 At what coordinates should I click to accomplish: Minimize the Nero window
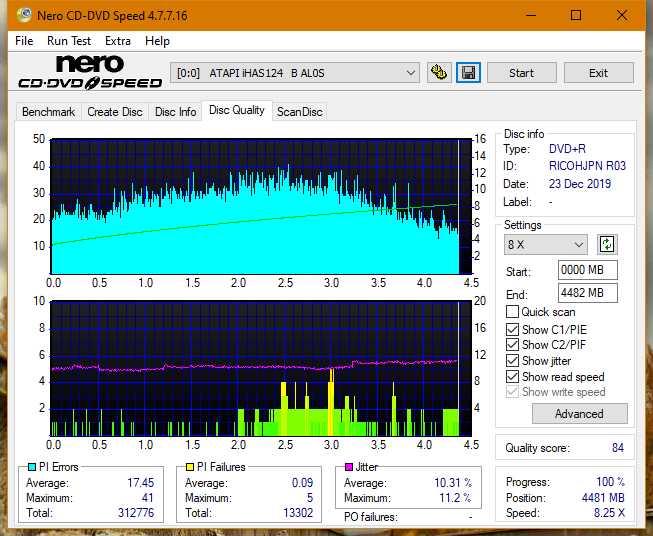pyautogui.click(x=531, y=15)
